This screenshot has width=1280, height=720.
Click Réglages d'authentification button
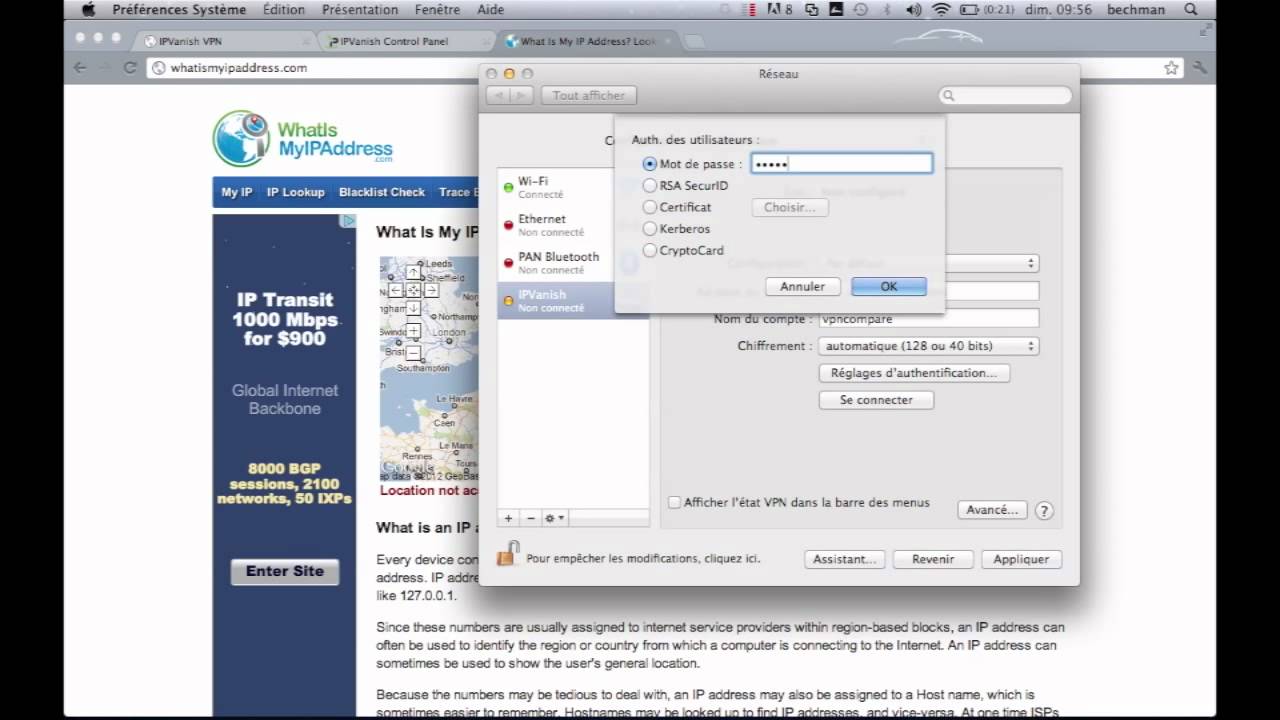(x=914, y=373)
